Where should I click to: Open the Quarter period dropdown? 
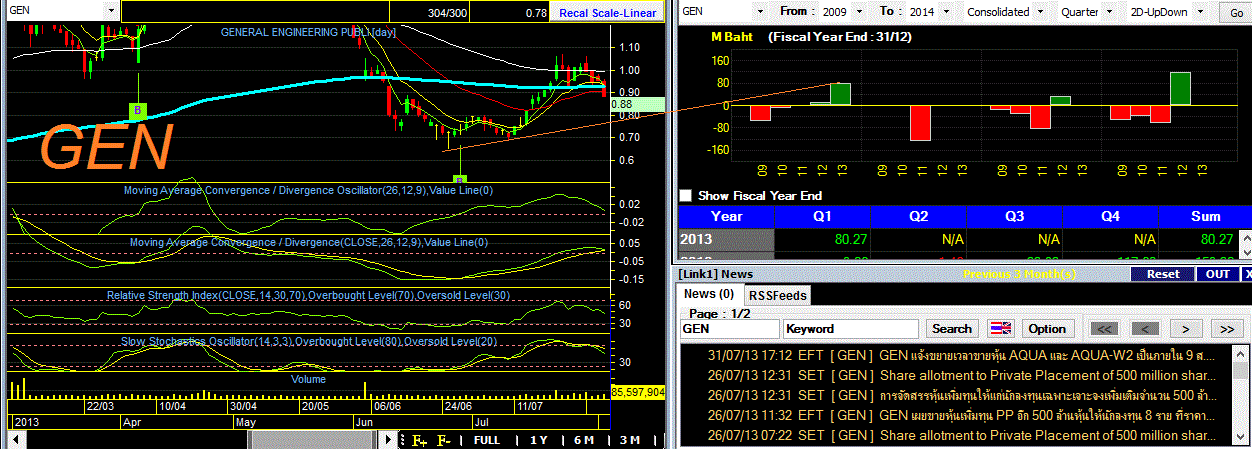[1111, 12]
